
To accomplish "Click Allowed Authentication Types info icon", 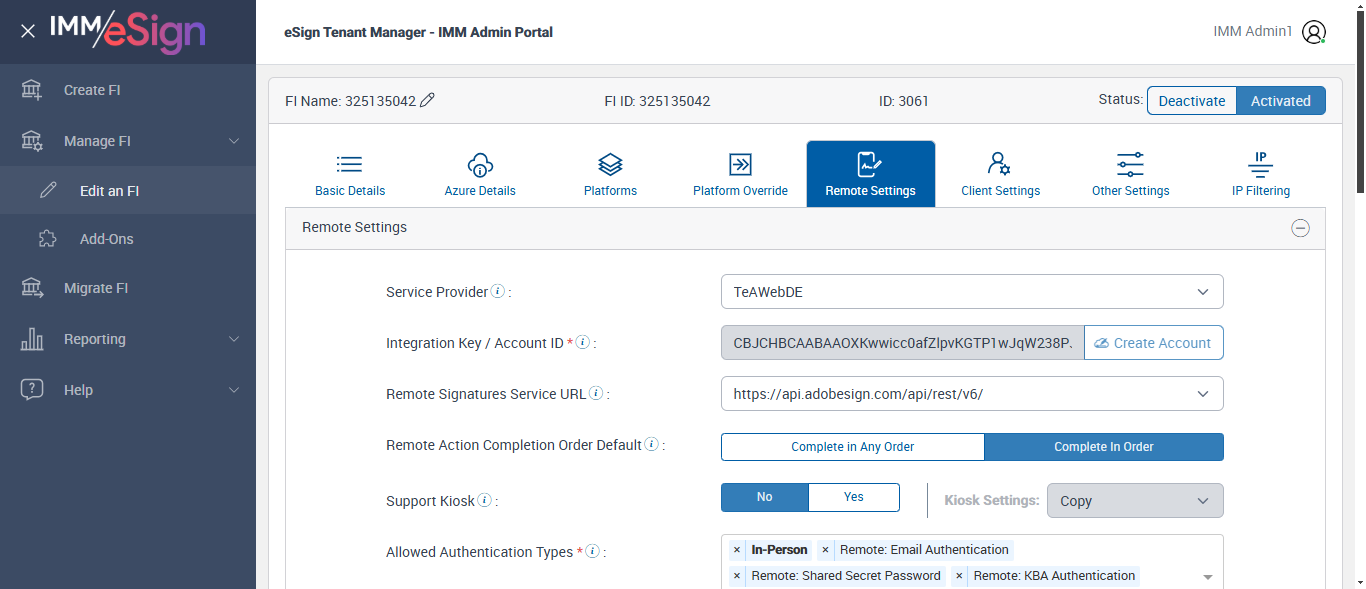I will [x=592, y=551].
